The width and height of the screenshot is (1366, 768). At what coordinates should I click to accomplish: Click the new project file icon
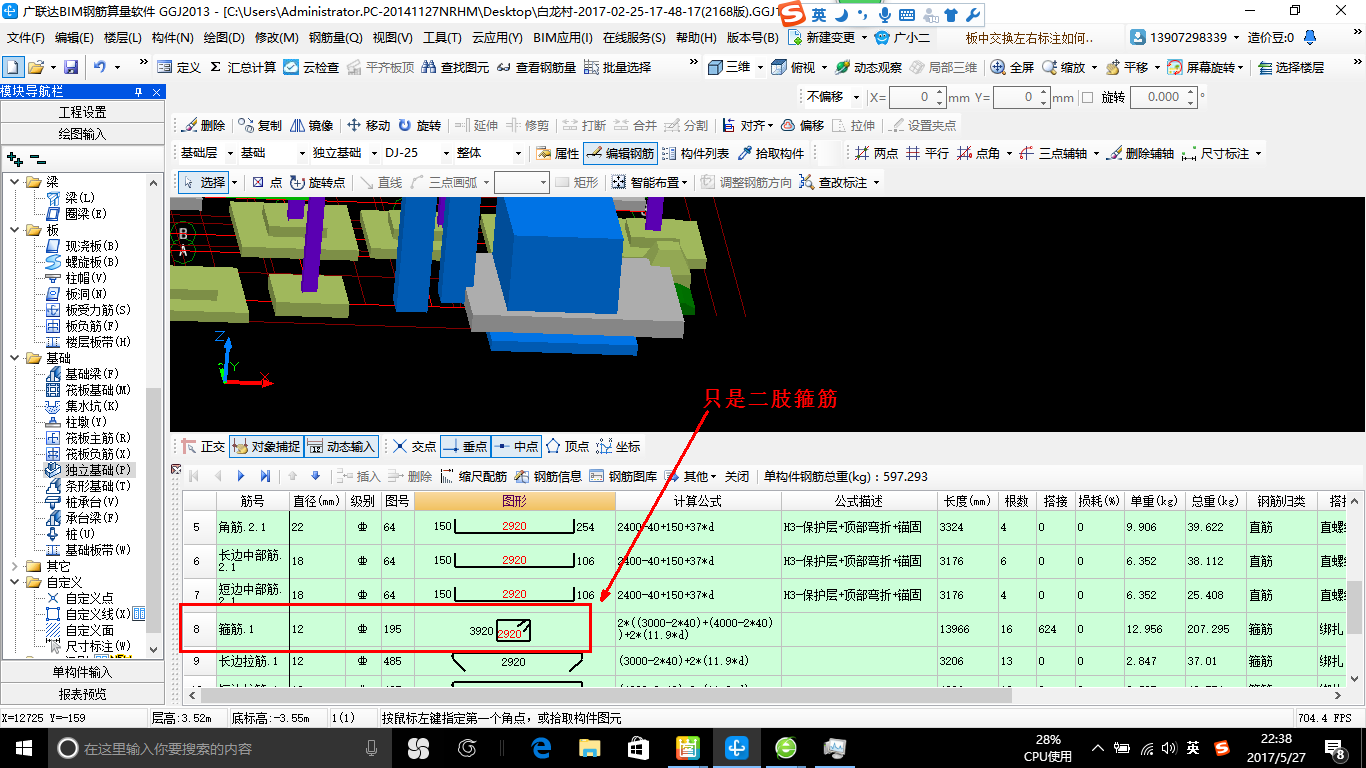(12, 67)
